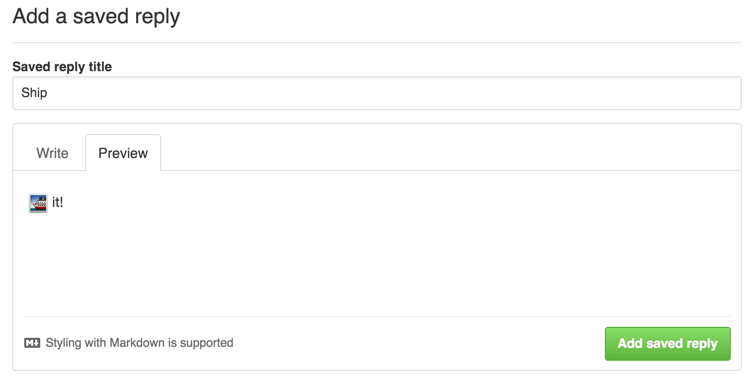Click the blank footer space left of Add saved reply
Viewport: 751px width, 377px height.
(419, 343)
